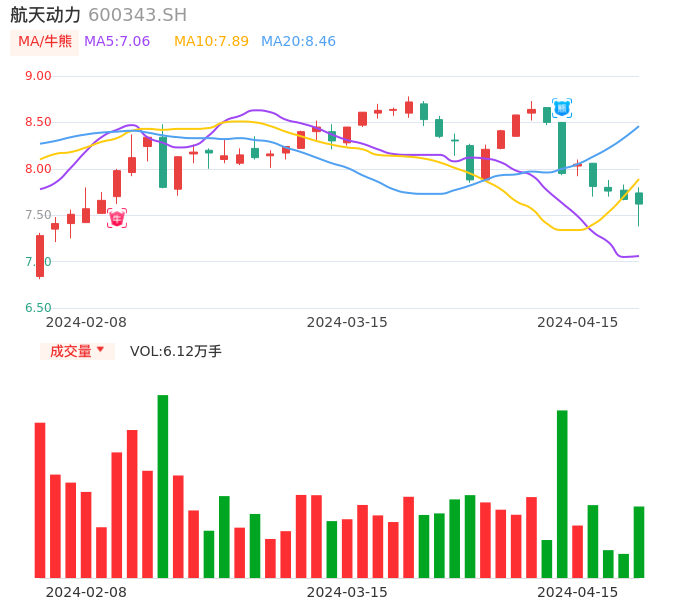Open the 成交量 indicator dropdown

coord(77,351)
